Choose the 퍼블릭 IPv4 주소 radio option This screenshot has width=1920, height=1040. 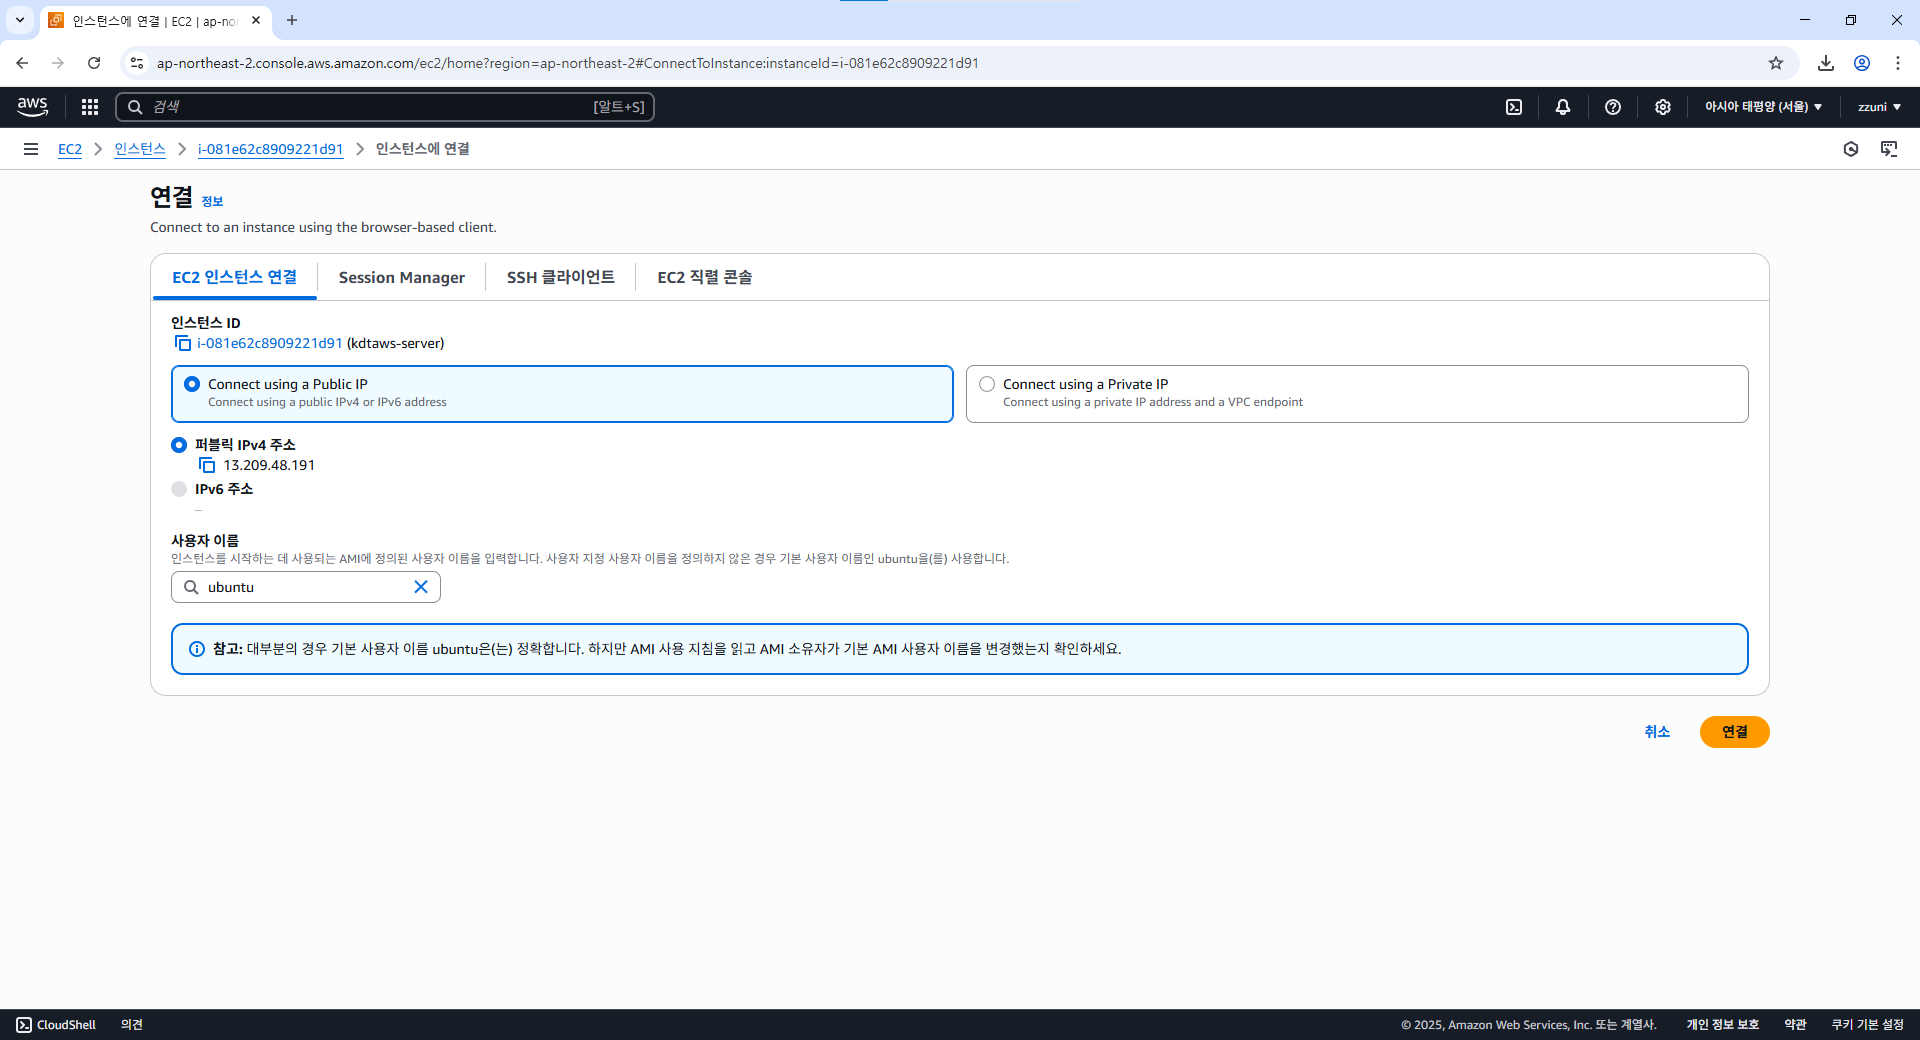pyautogui.click(x=179, y=445)
